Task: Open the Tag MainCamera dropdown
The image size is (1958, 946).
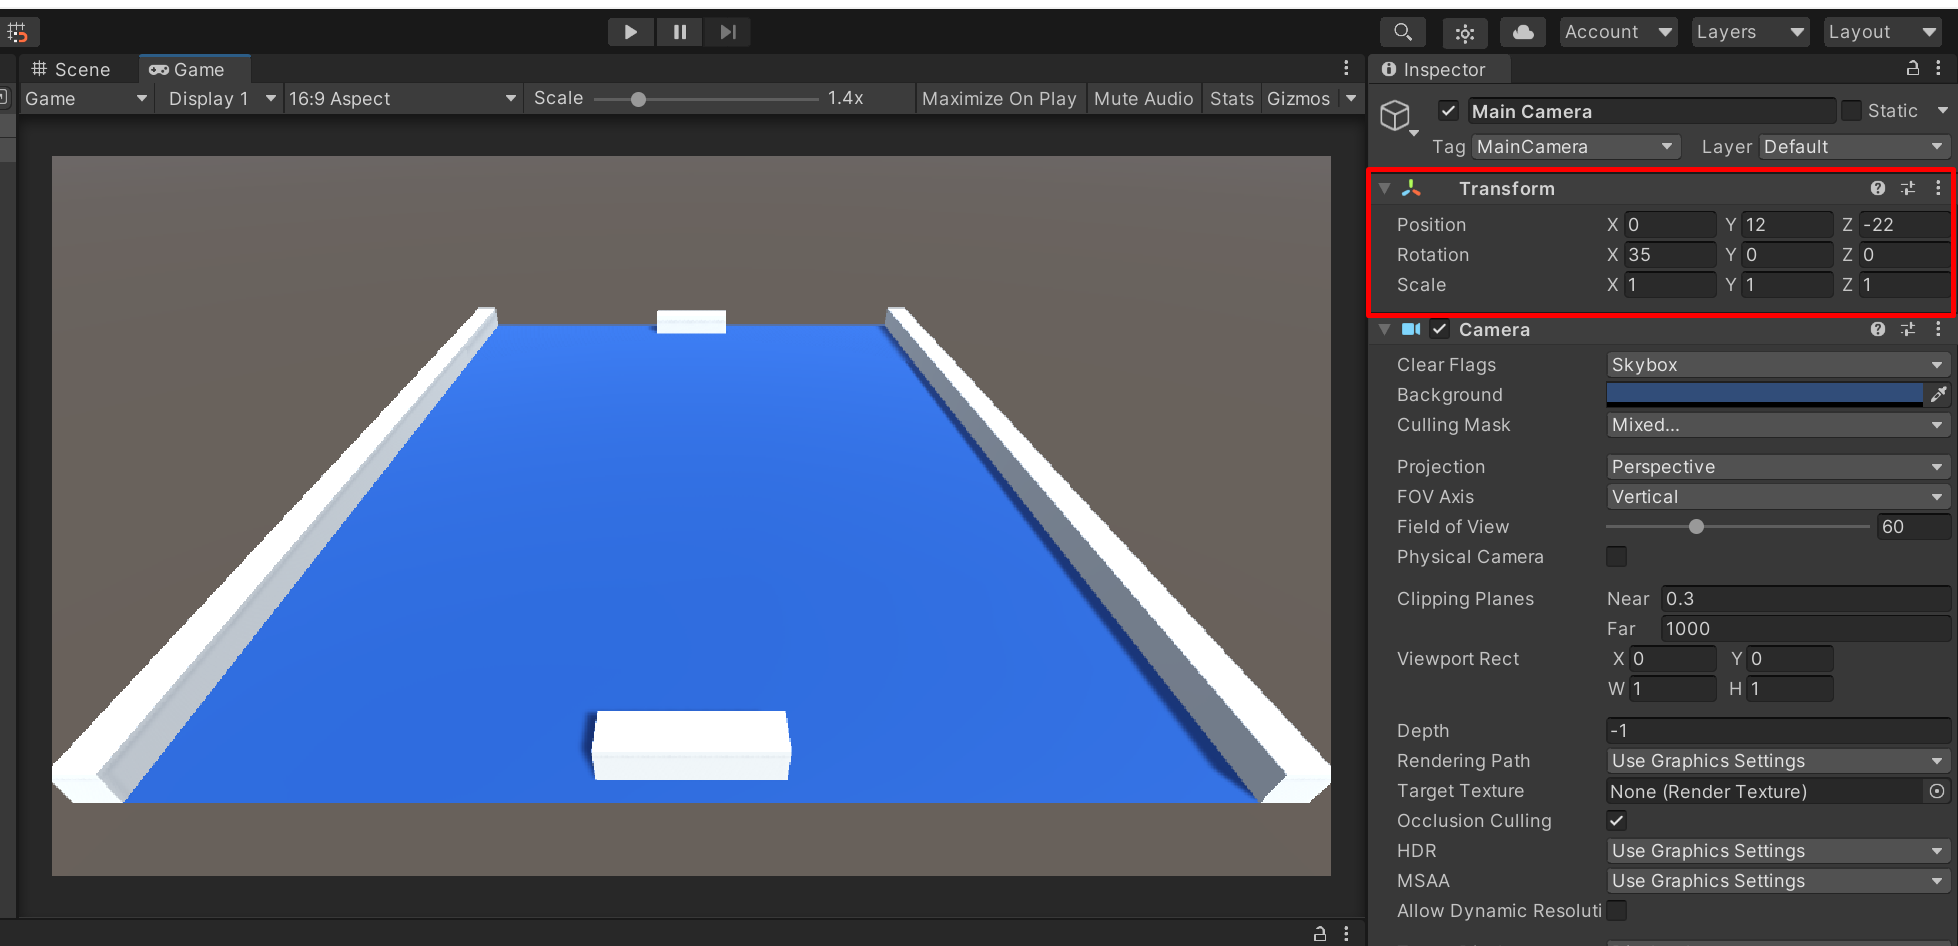Action: (1576, 147)
